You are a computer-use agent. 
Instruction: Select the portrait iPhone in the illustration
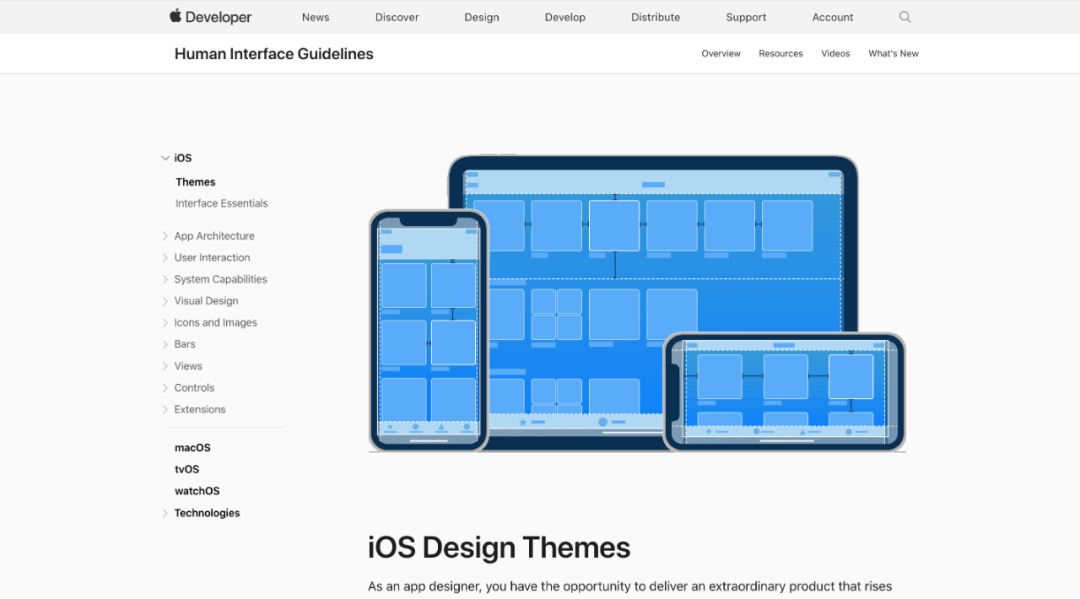(428, 330)
